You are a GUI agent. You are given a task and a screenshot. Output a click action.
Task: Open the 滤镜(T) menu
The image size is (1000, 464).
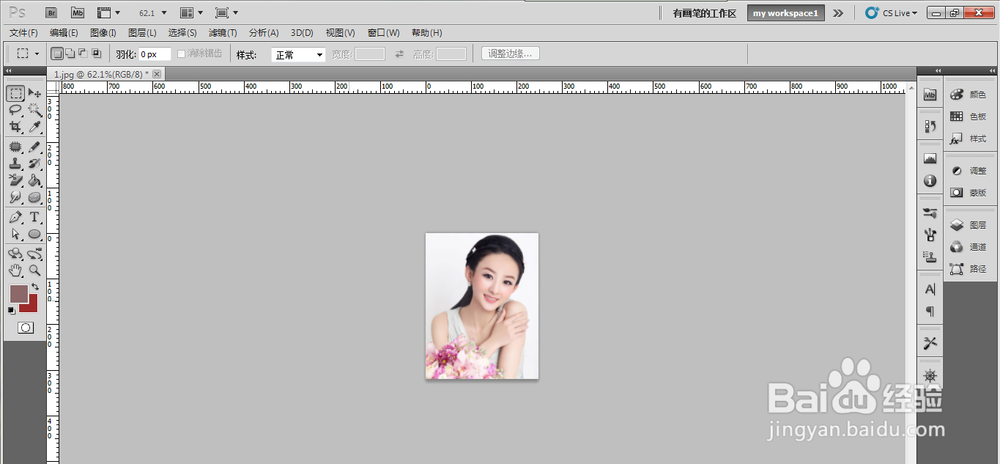point(222,33)
